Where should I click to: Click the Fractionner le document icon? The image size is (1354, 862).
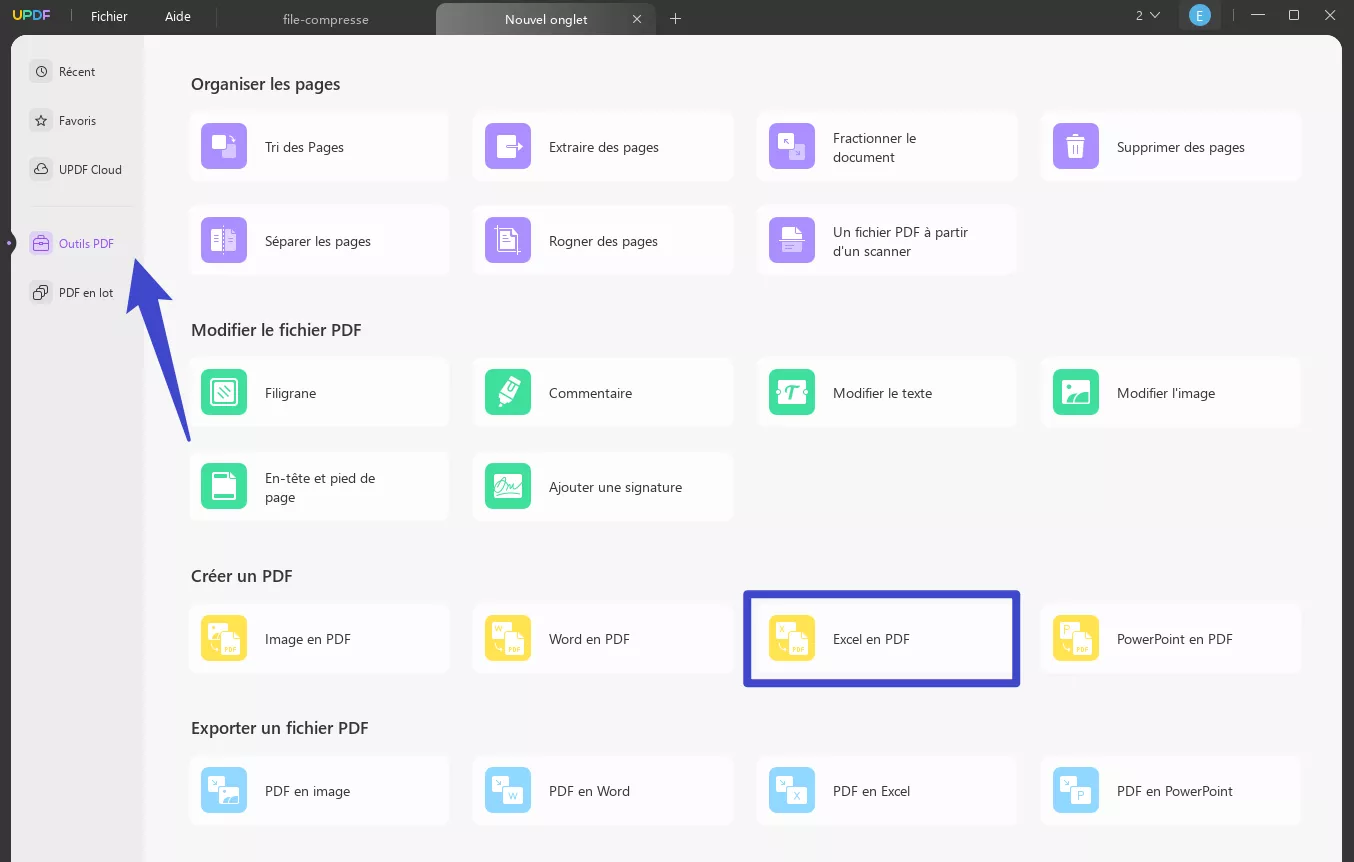coord(792,146)
